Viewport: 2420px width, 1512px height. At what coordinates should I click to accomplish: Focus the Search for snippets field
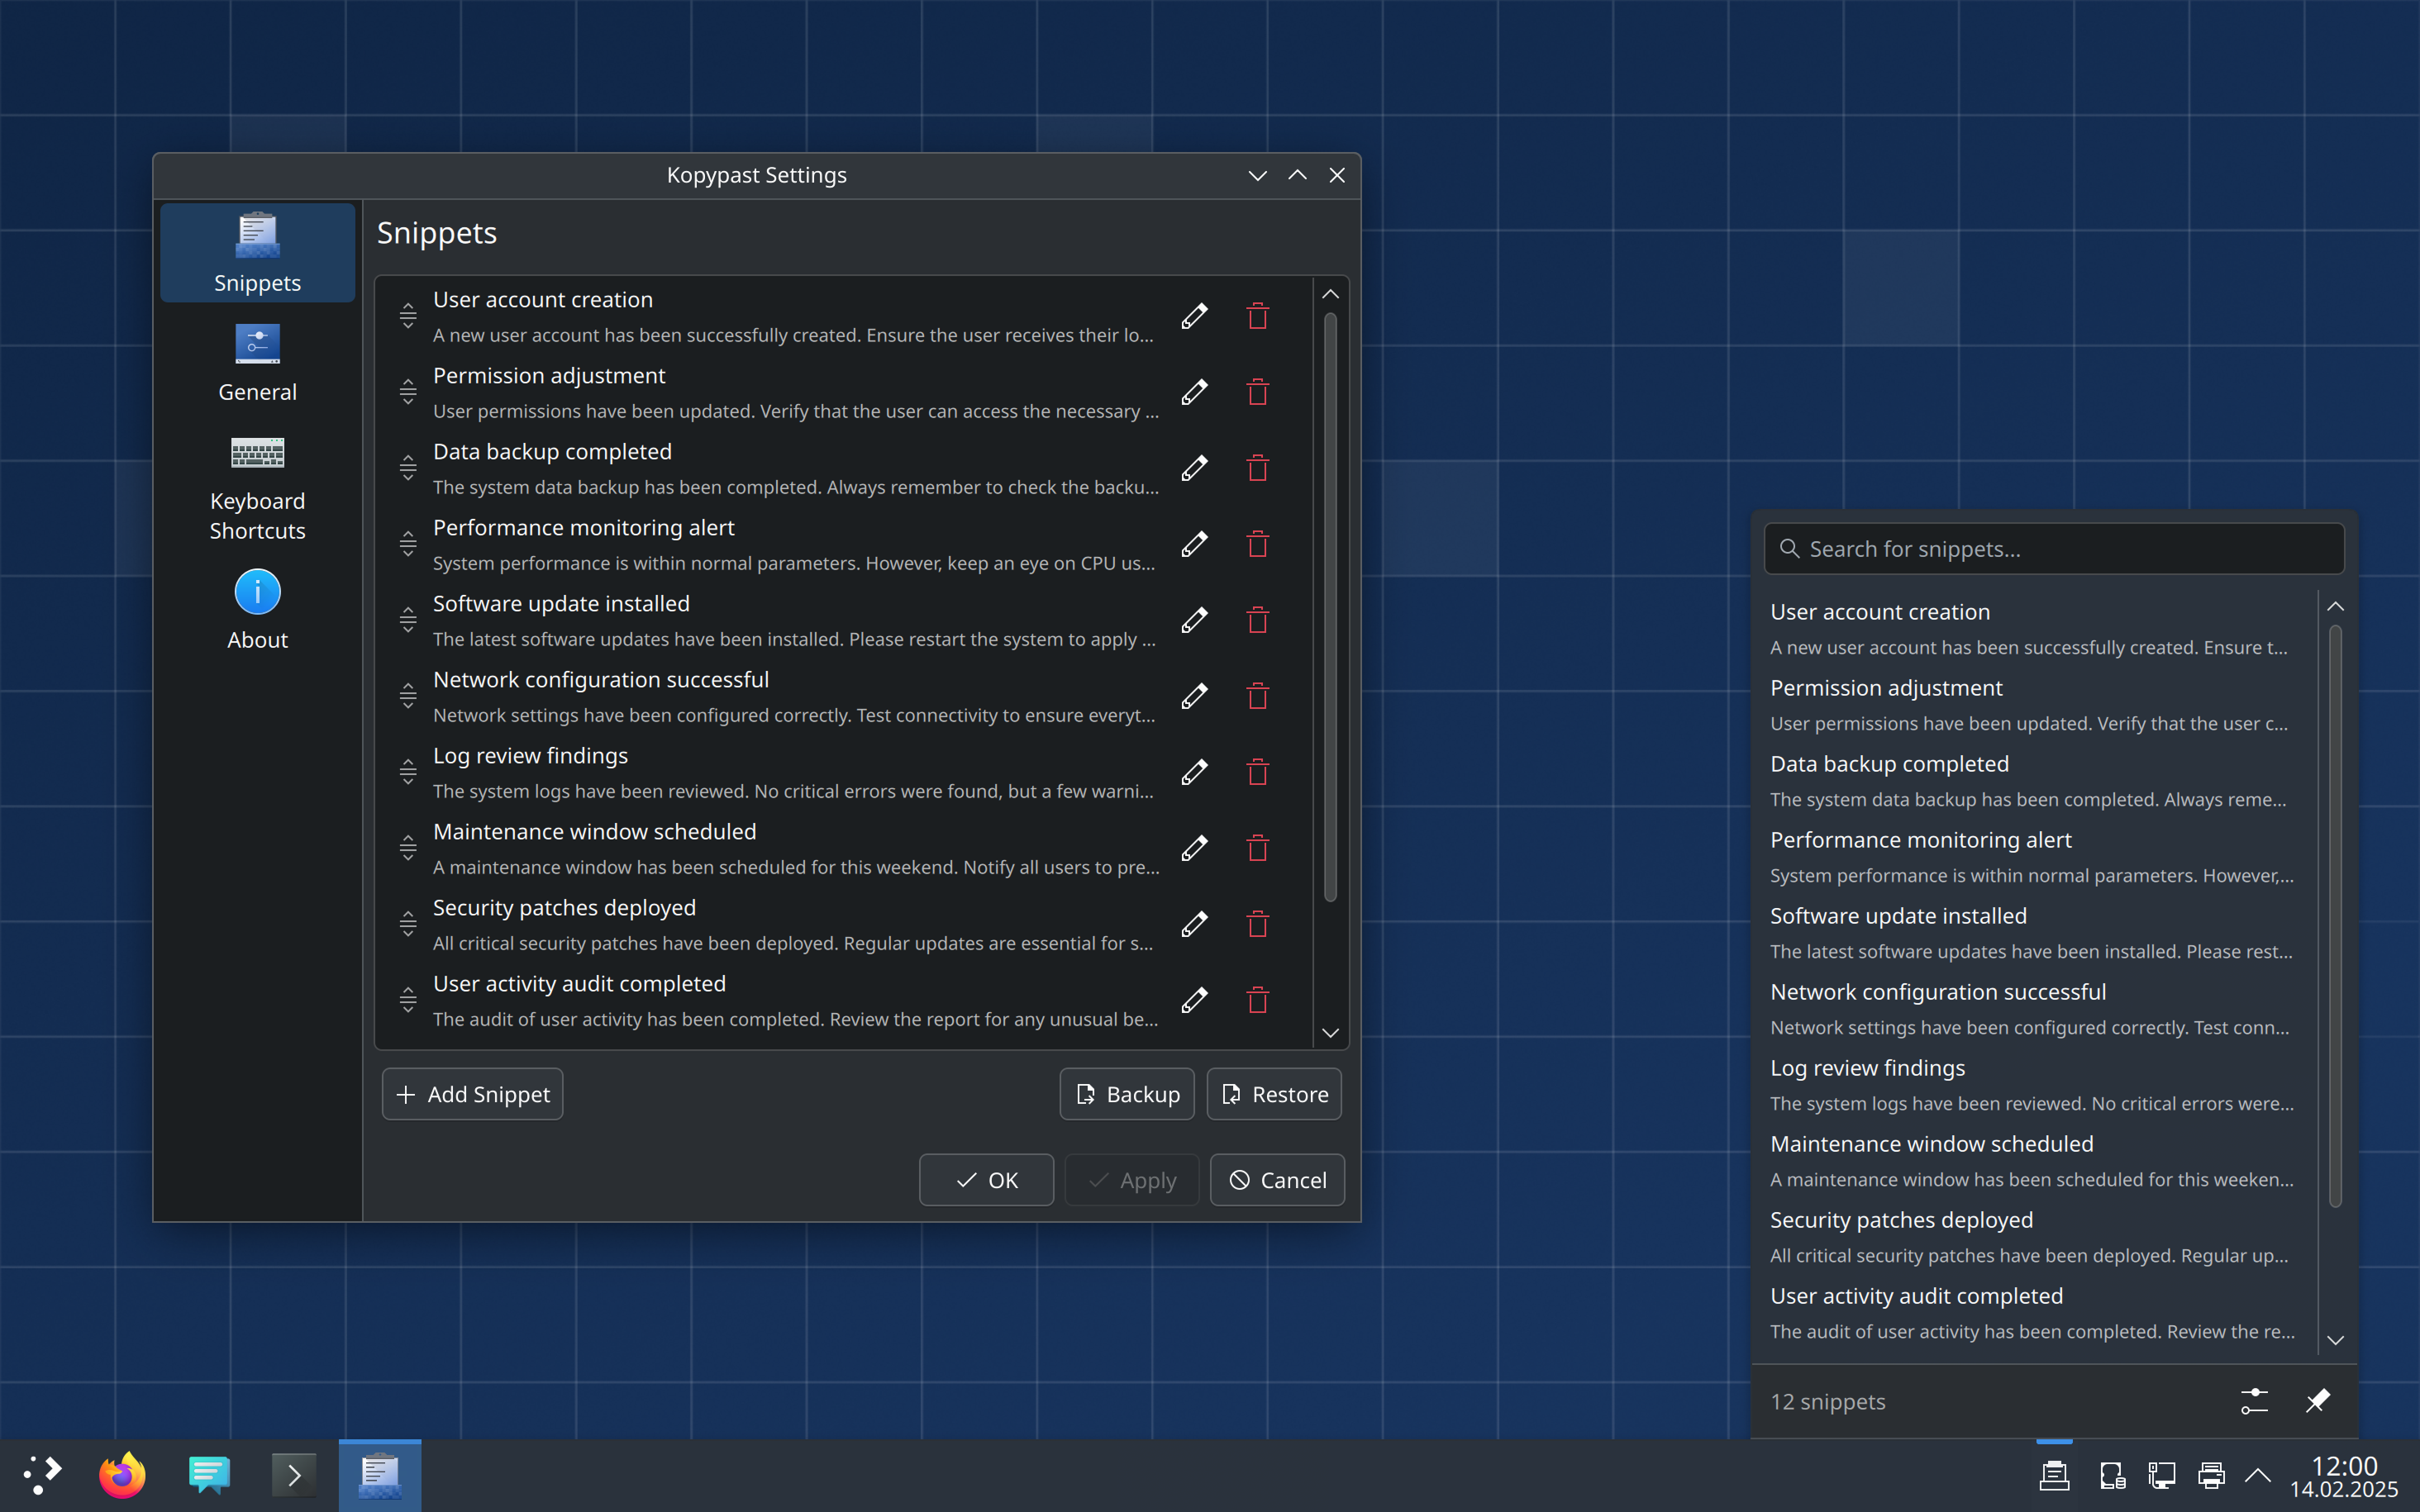pyautogui.click(x=2054, y=549)
